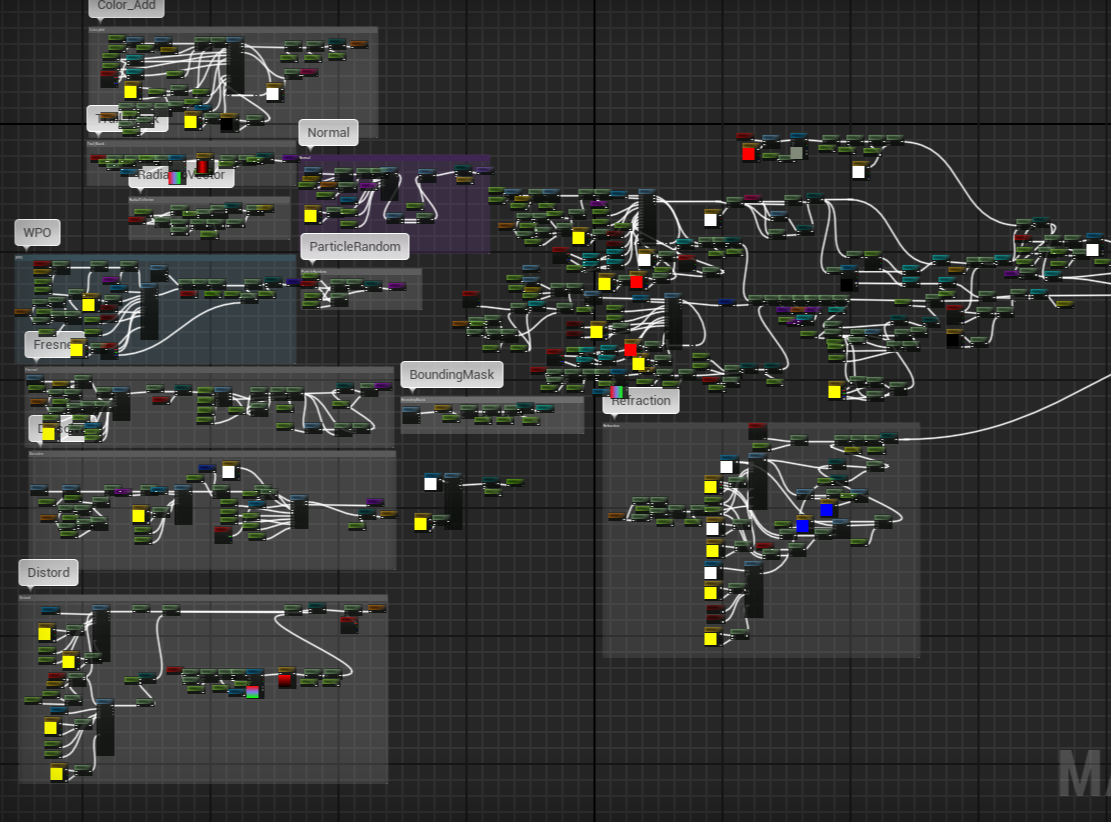The width and height of the screenshot is (1111, 822).
Task: Click the ParticleRandom comment bubble
Action: 354,247
